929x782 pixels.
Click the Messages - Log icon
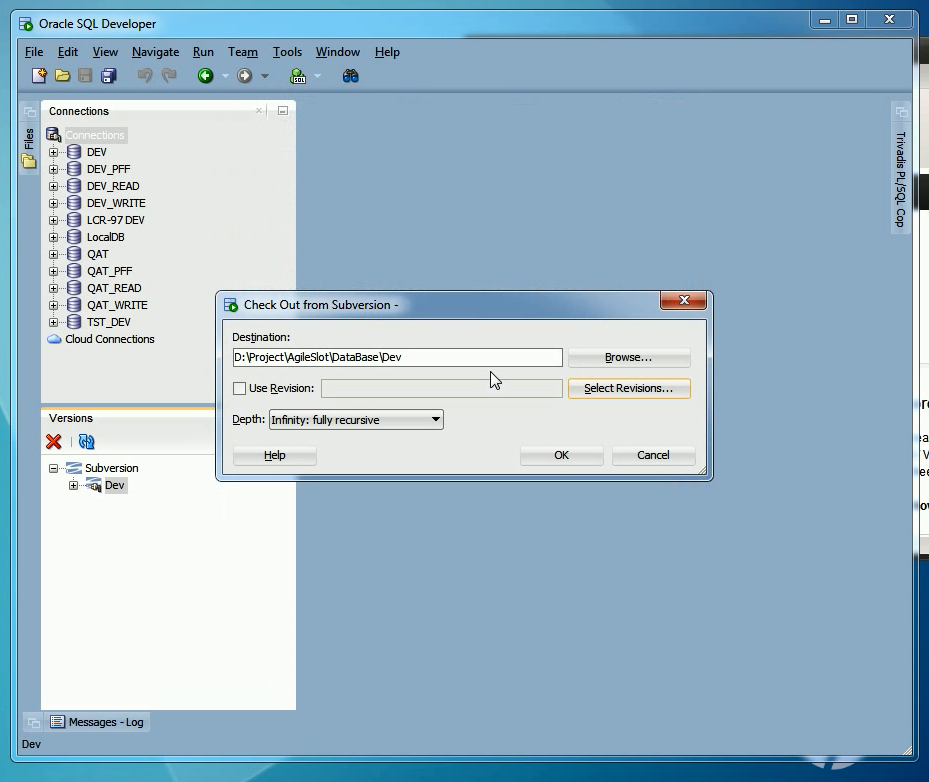pyautogui.click(x=57, y=722)
